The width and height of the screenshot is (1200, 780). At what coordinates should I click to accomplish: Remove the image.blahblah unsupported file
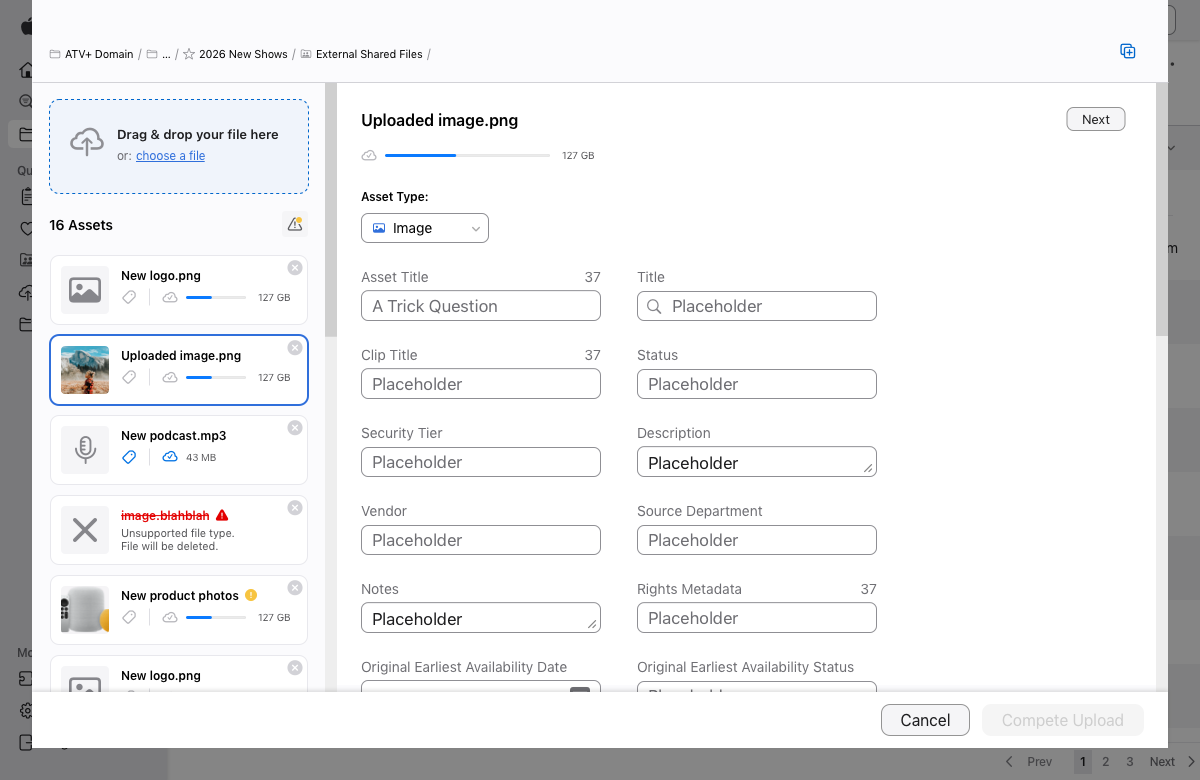pos(294,508)
